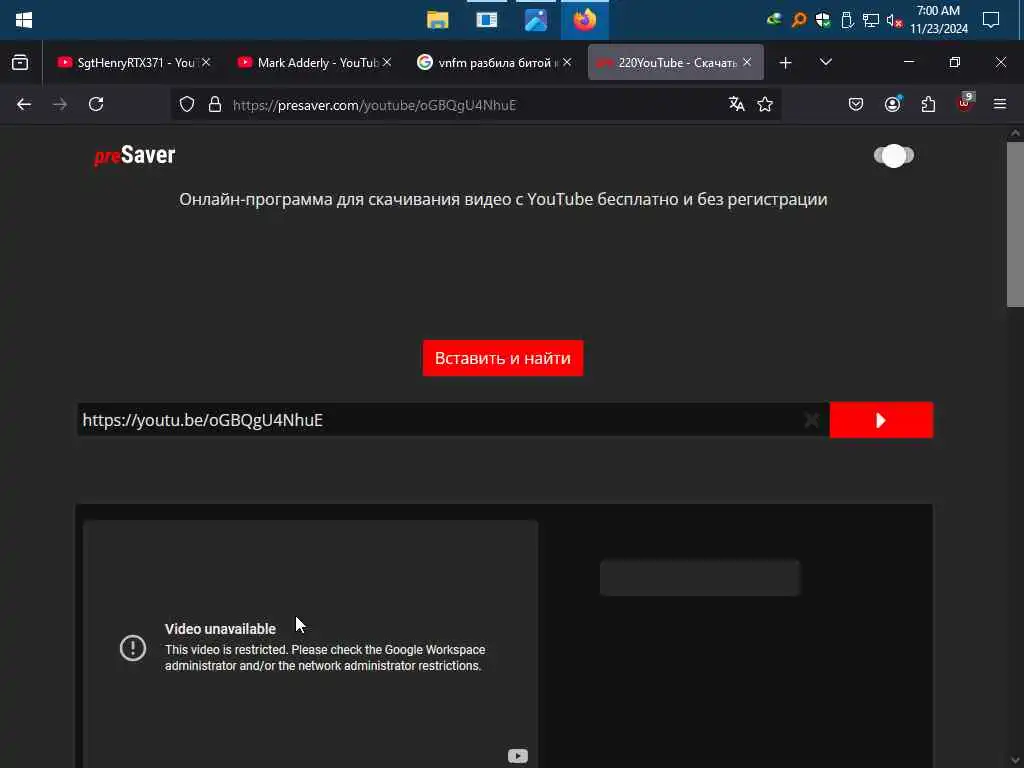Open the YouTube logo in the player
The height and width of the screenshot is (768, 1024).
point(518,756)
